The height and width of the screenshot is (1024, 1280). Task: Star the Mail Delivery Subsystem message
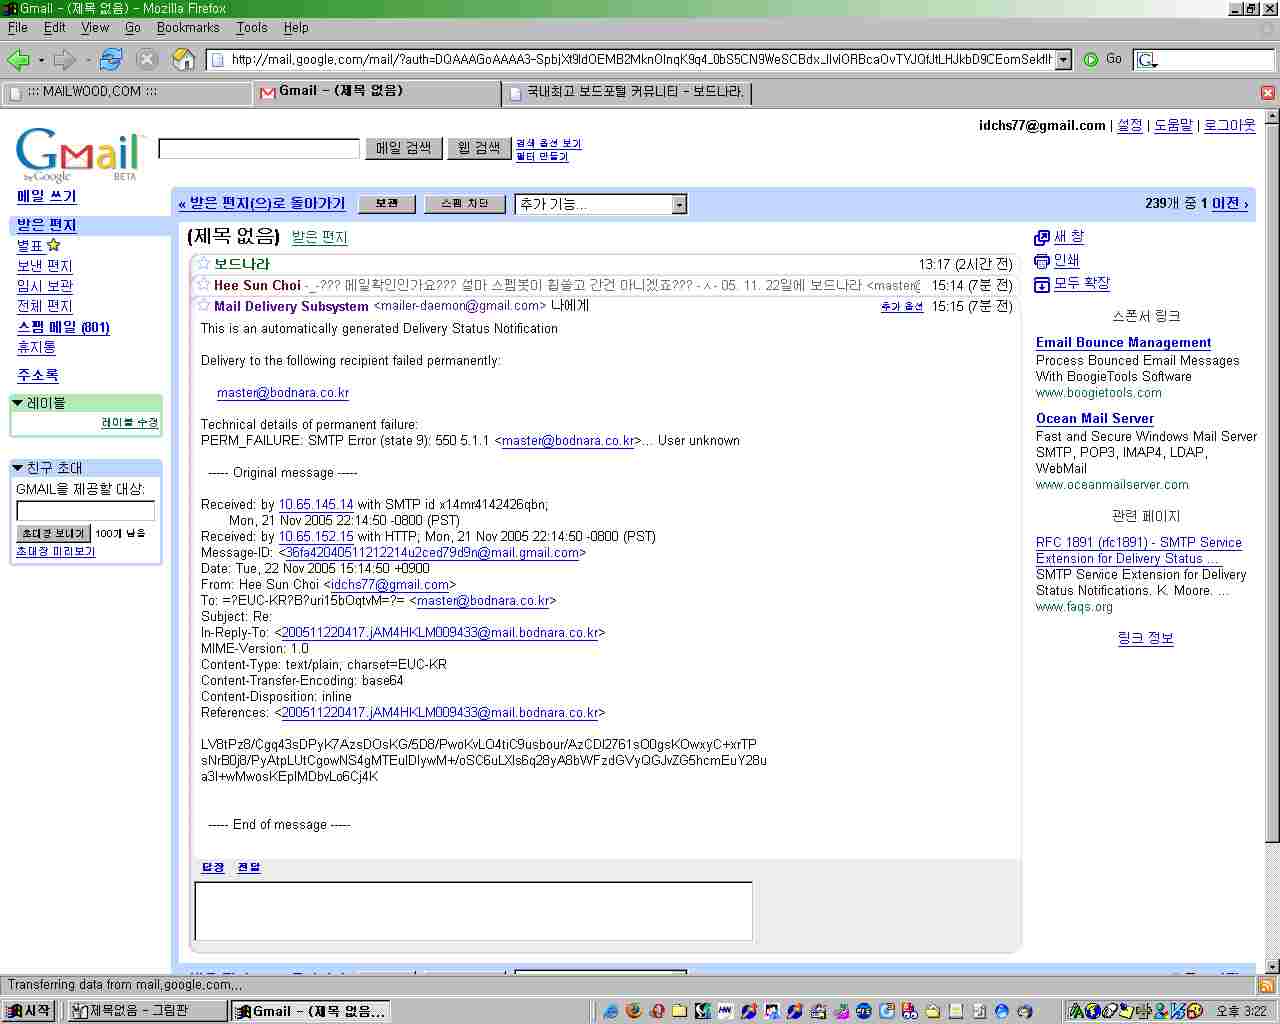[203, 305]
